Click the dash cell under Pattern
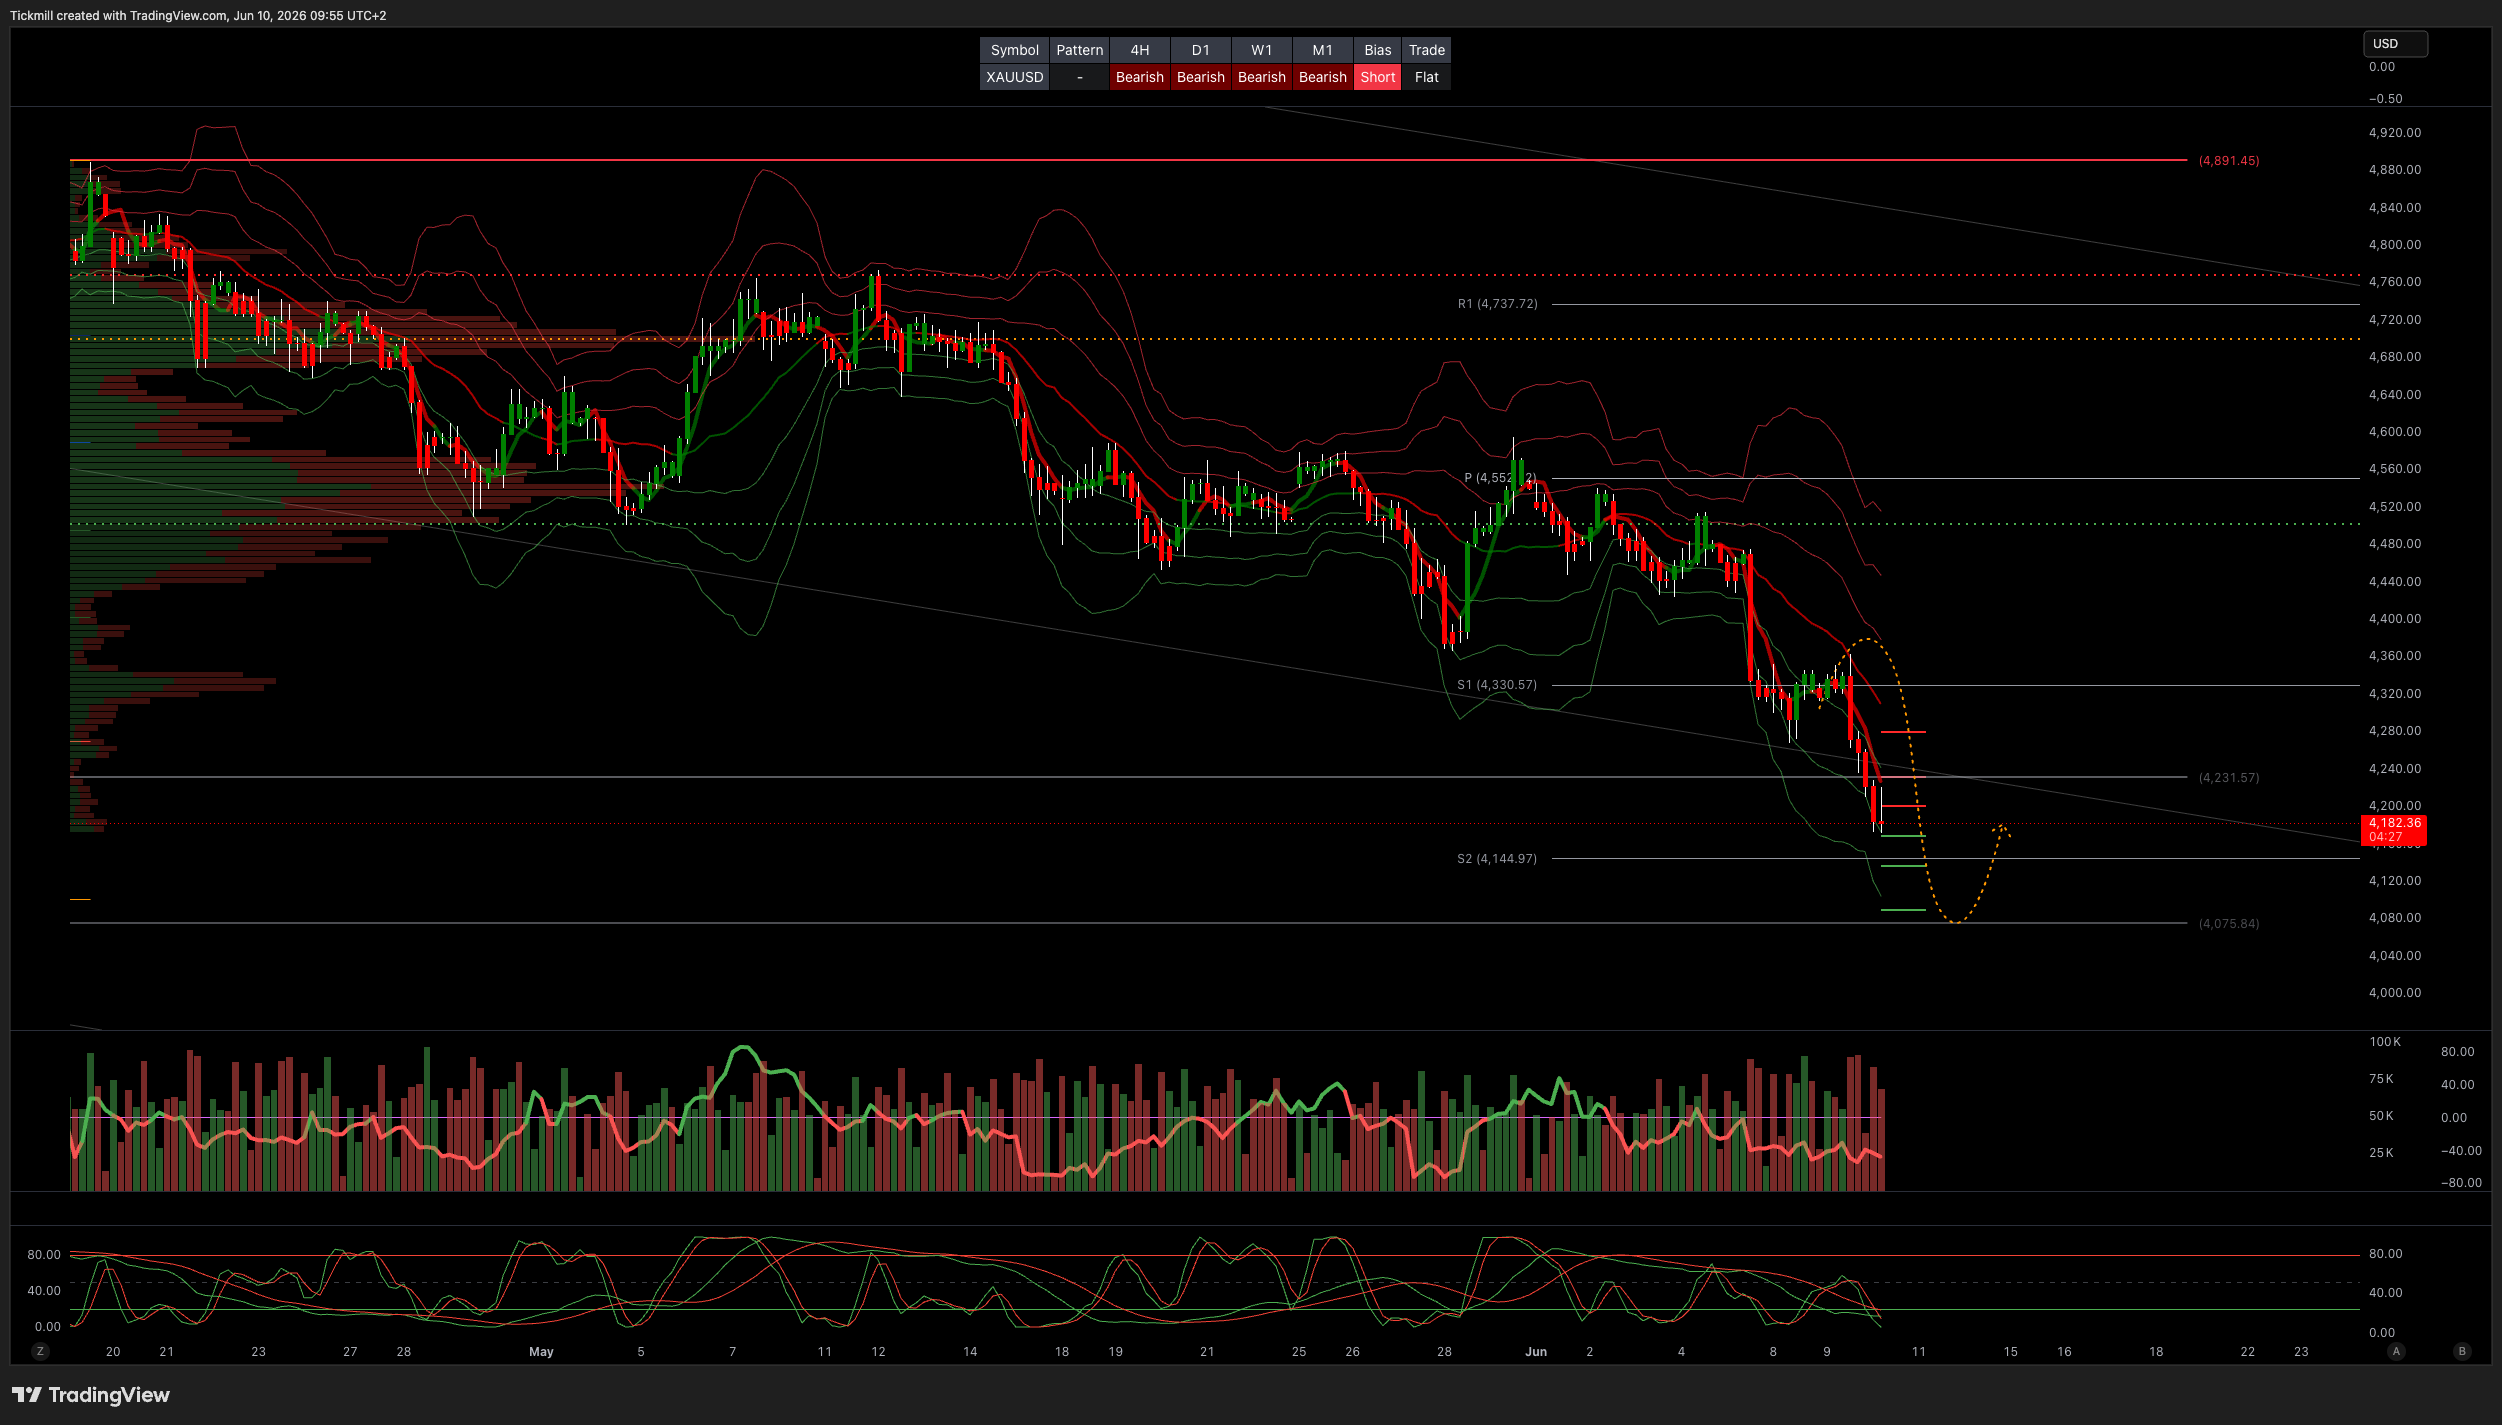Image resolution: width=2502 pixels, height=1425 pixels. point(1079,77)
